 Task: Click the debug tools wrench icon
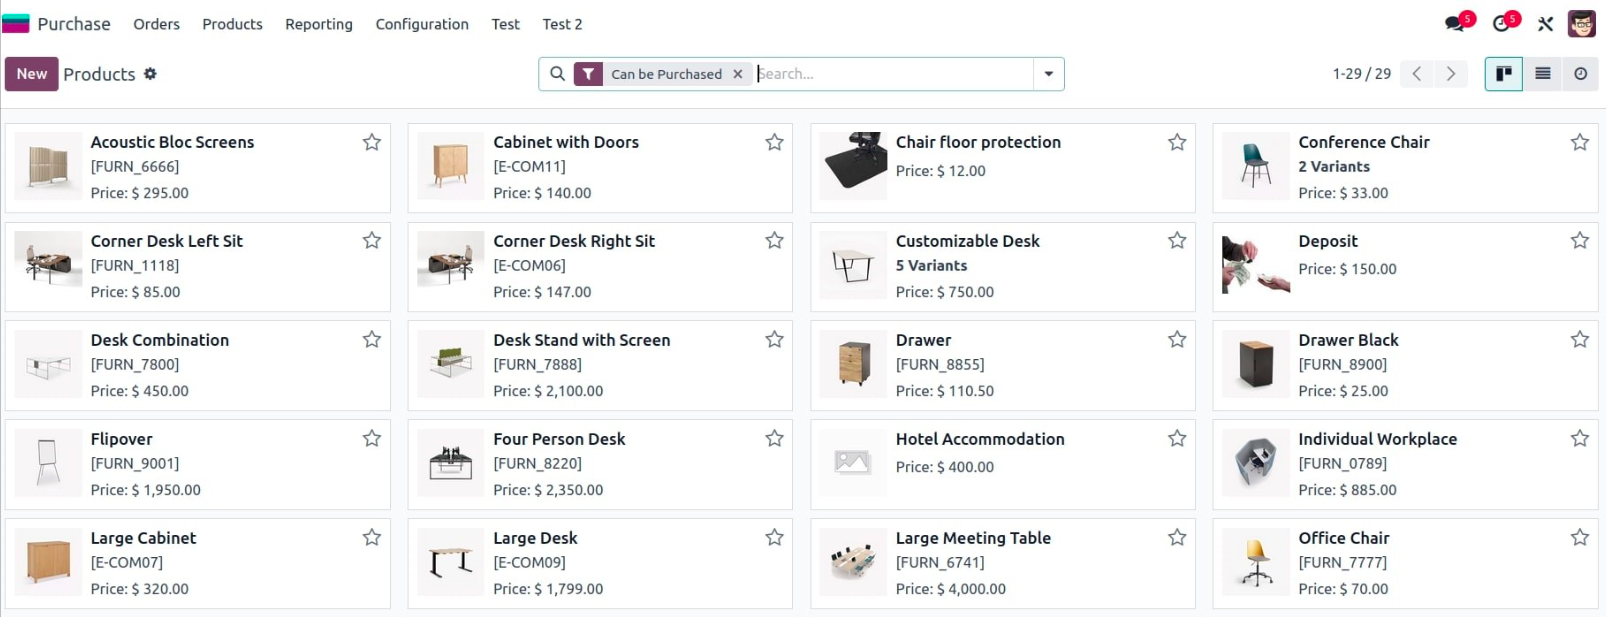1545,24
